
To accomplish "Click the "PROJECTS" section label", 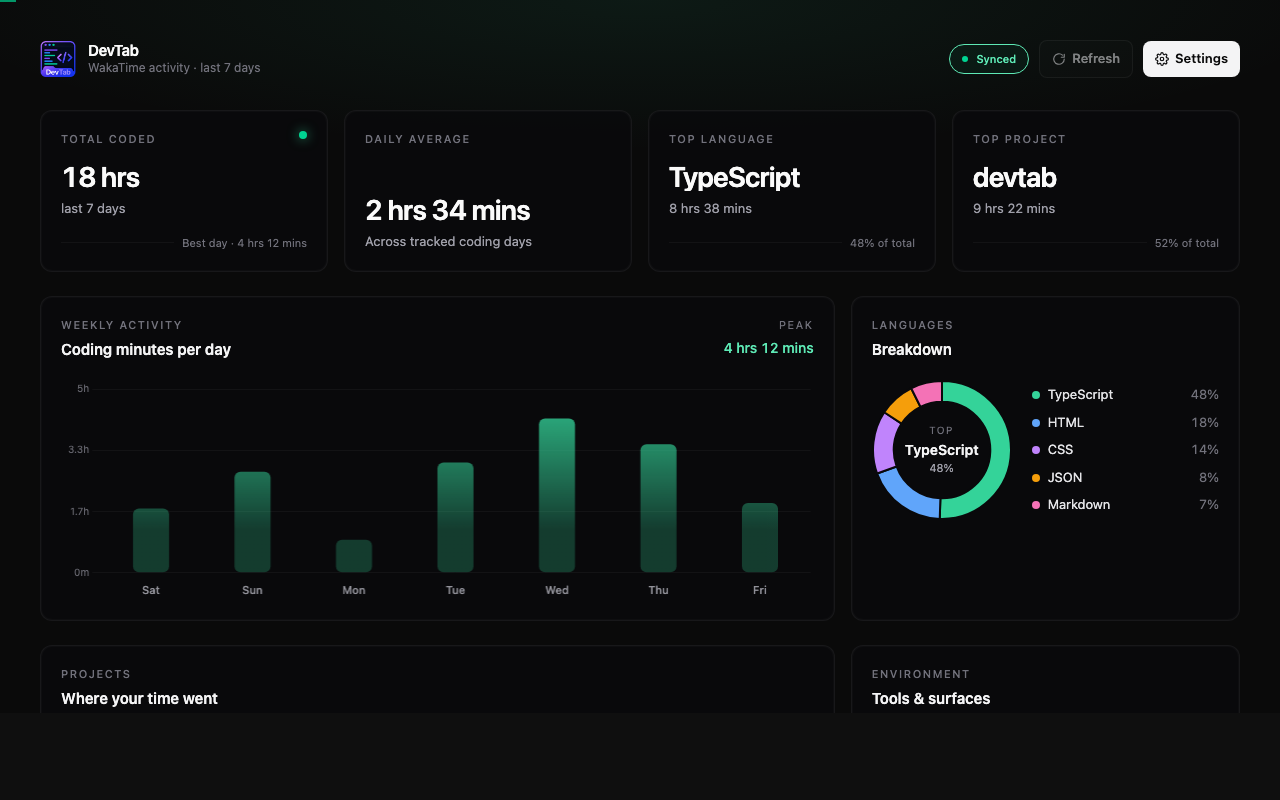I will [96, 674].
